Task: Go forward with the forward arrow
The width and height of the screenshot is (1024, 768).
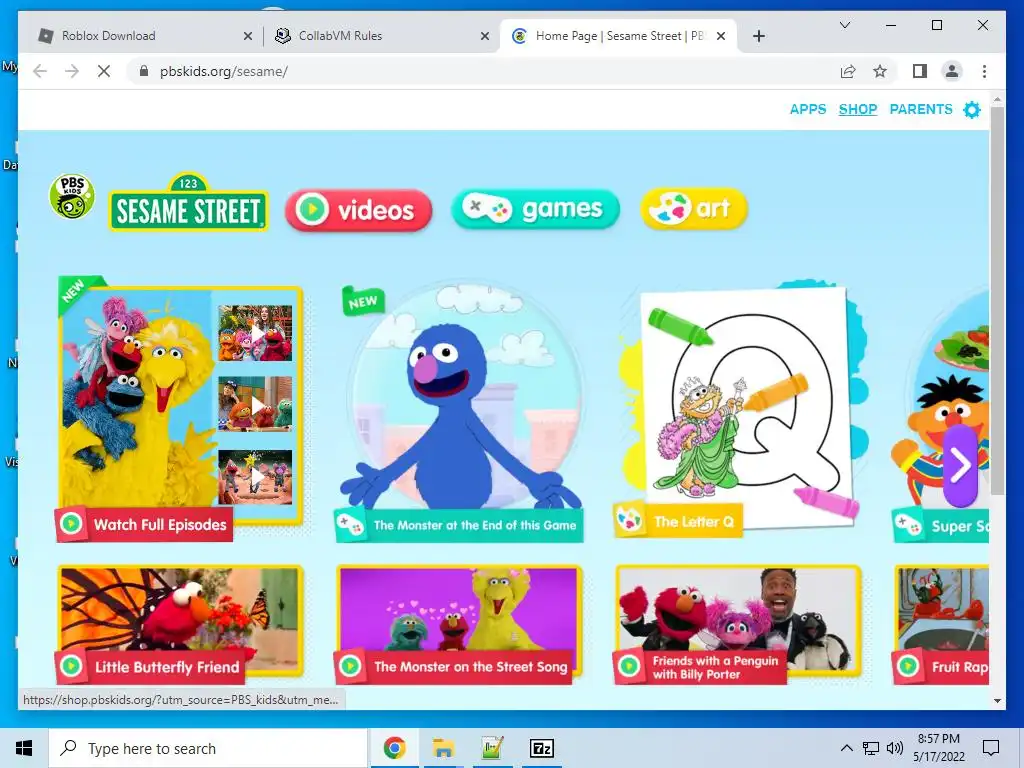Action: point(72,71)
